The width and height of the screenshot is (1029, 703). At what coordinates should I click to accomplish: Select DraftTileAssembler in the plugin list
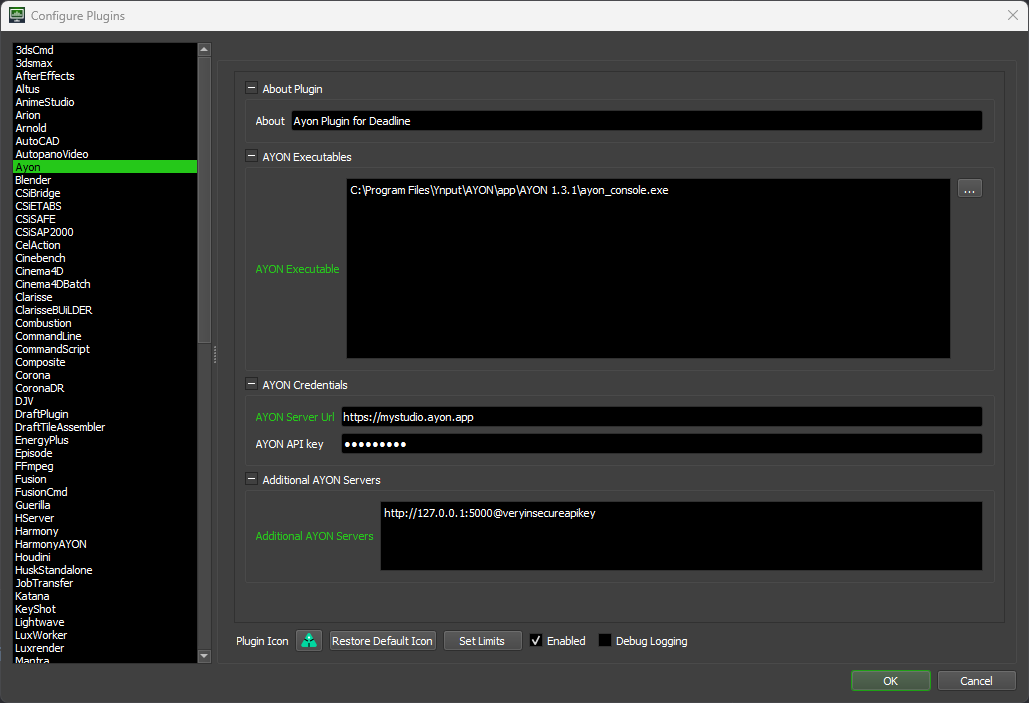pyautogui.click(x=105, y=427)
